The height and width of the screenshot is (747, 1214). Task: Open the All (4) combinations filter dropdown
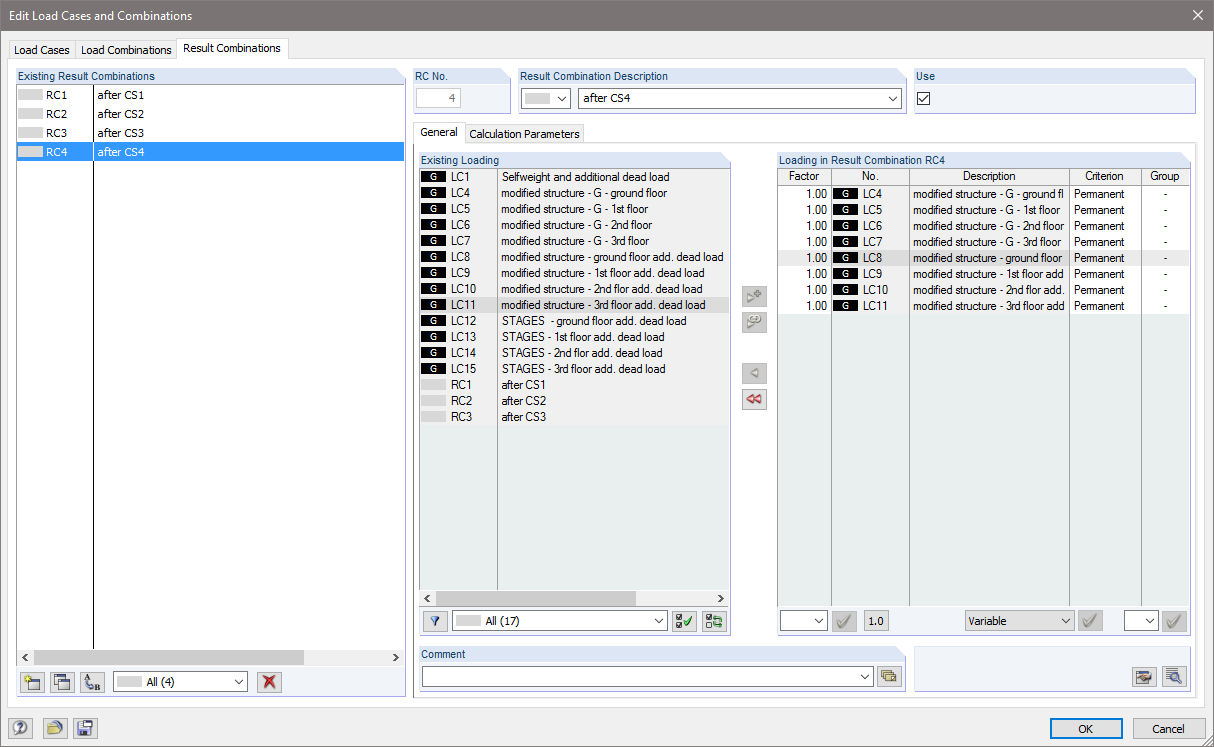click(180, 682)
